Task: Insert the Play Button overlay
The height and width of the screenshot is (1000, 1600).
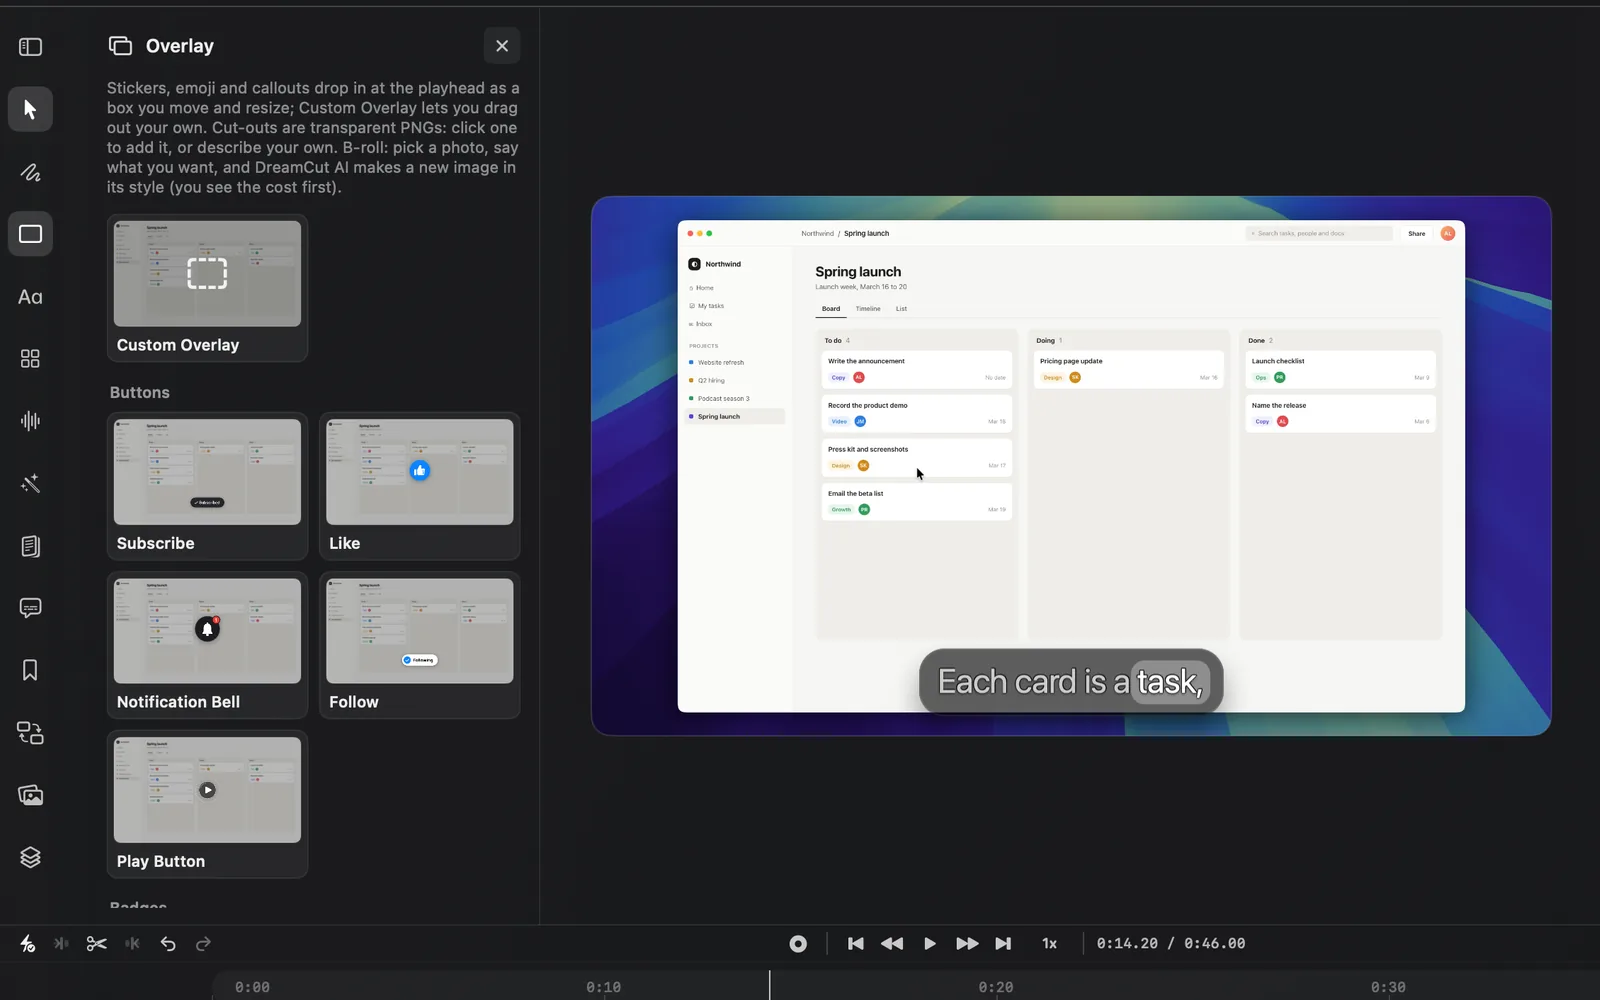Action: click(x=207, y=804)
